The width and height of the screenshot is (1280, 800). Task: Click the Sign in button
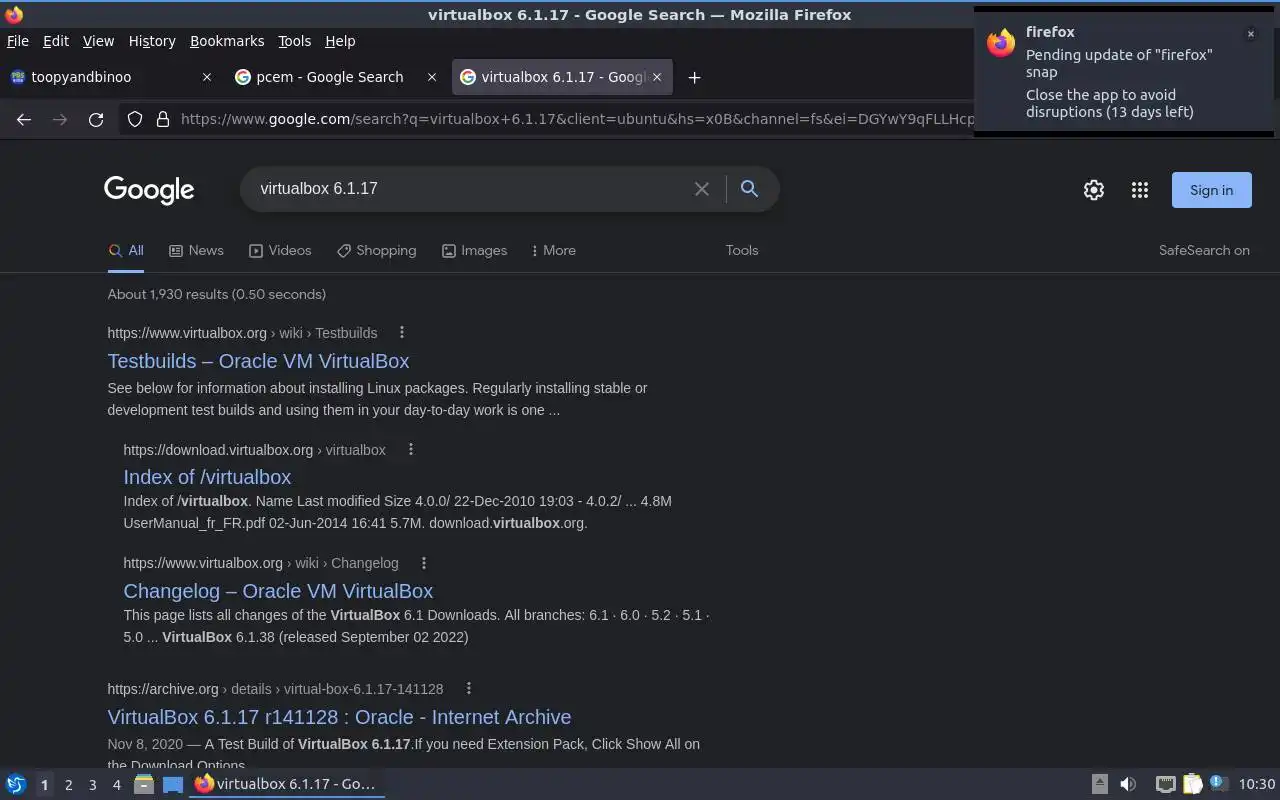pyautogui.click(x=1211, y=190)
